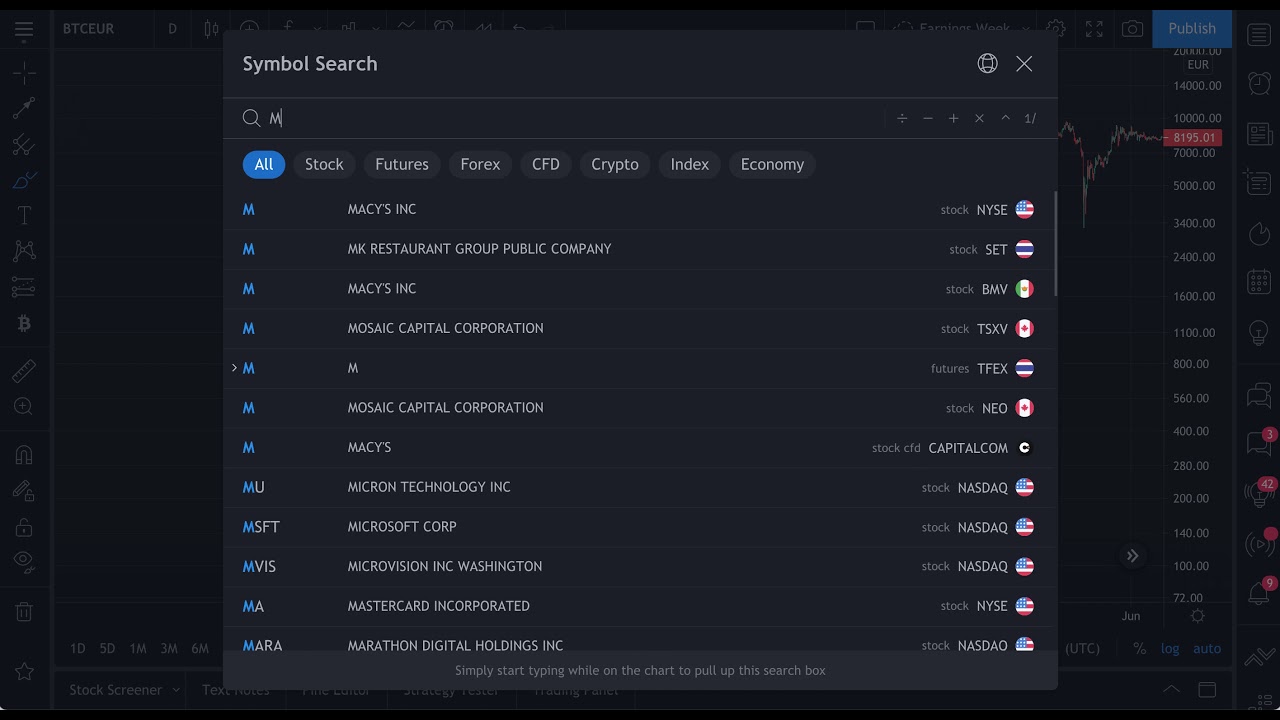
Task: Select the trend line drawing tool
Action: tap(24, 108)
